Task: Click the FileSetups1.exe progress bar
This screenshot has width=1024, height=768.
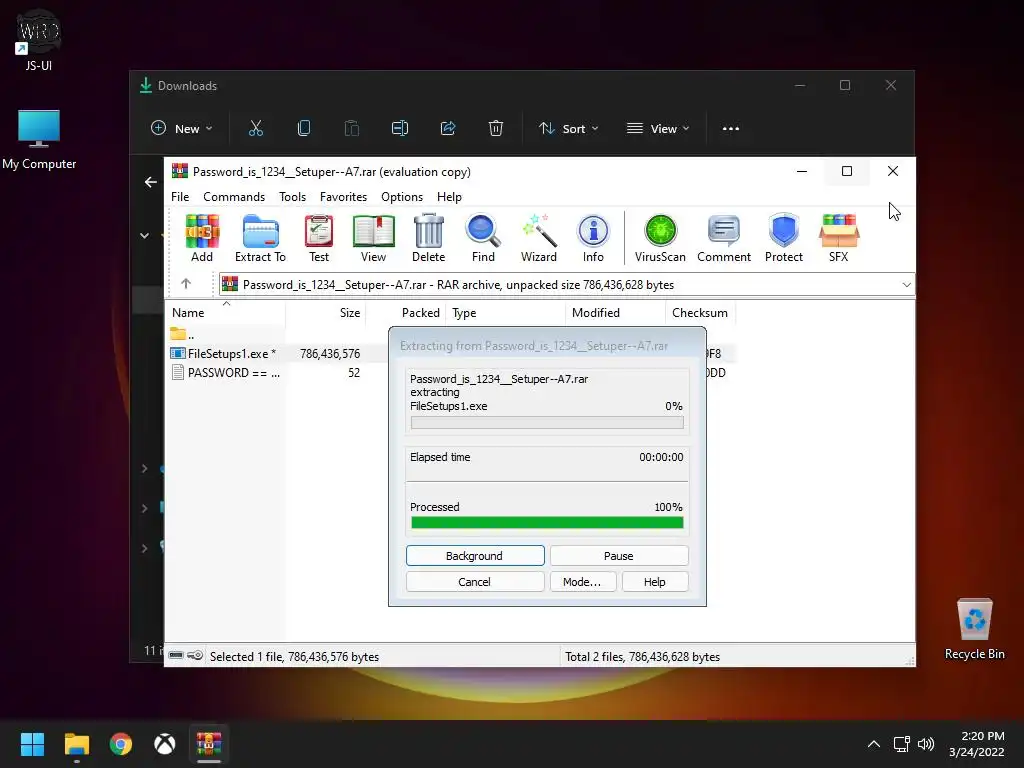Action: point(547,423)
